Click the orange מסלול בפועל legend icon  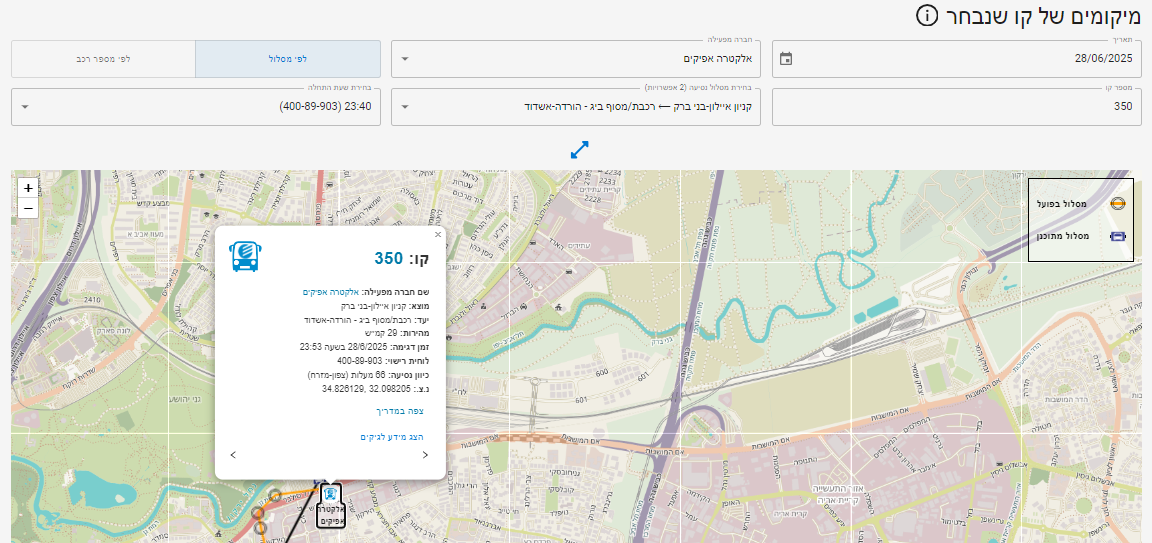click(1117, 204)
